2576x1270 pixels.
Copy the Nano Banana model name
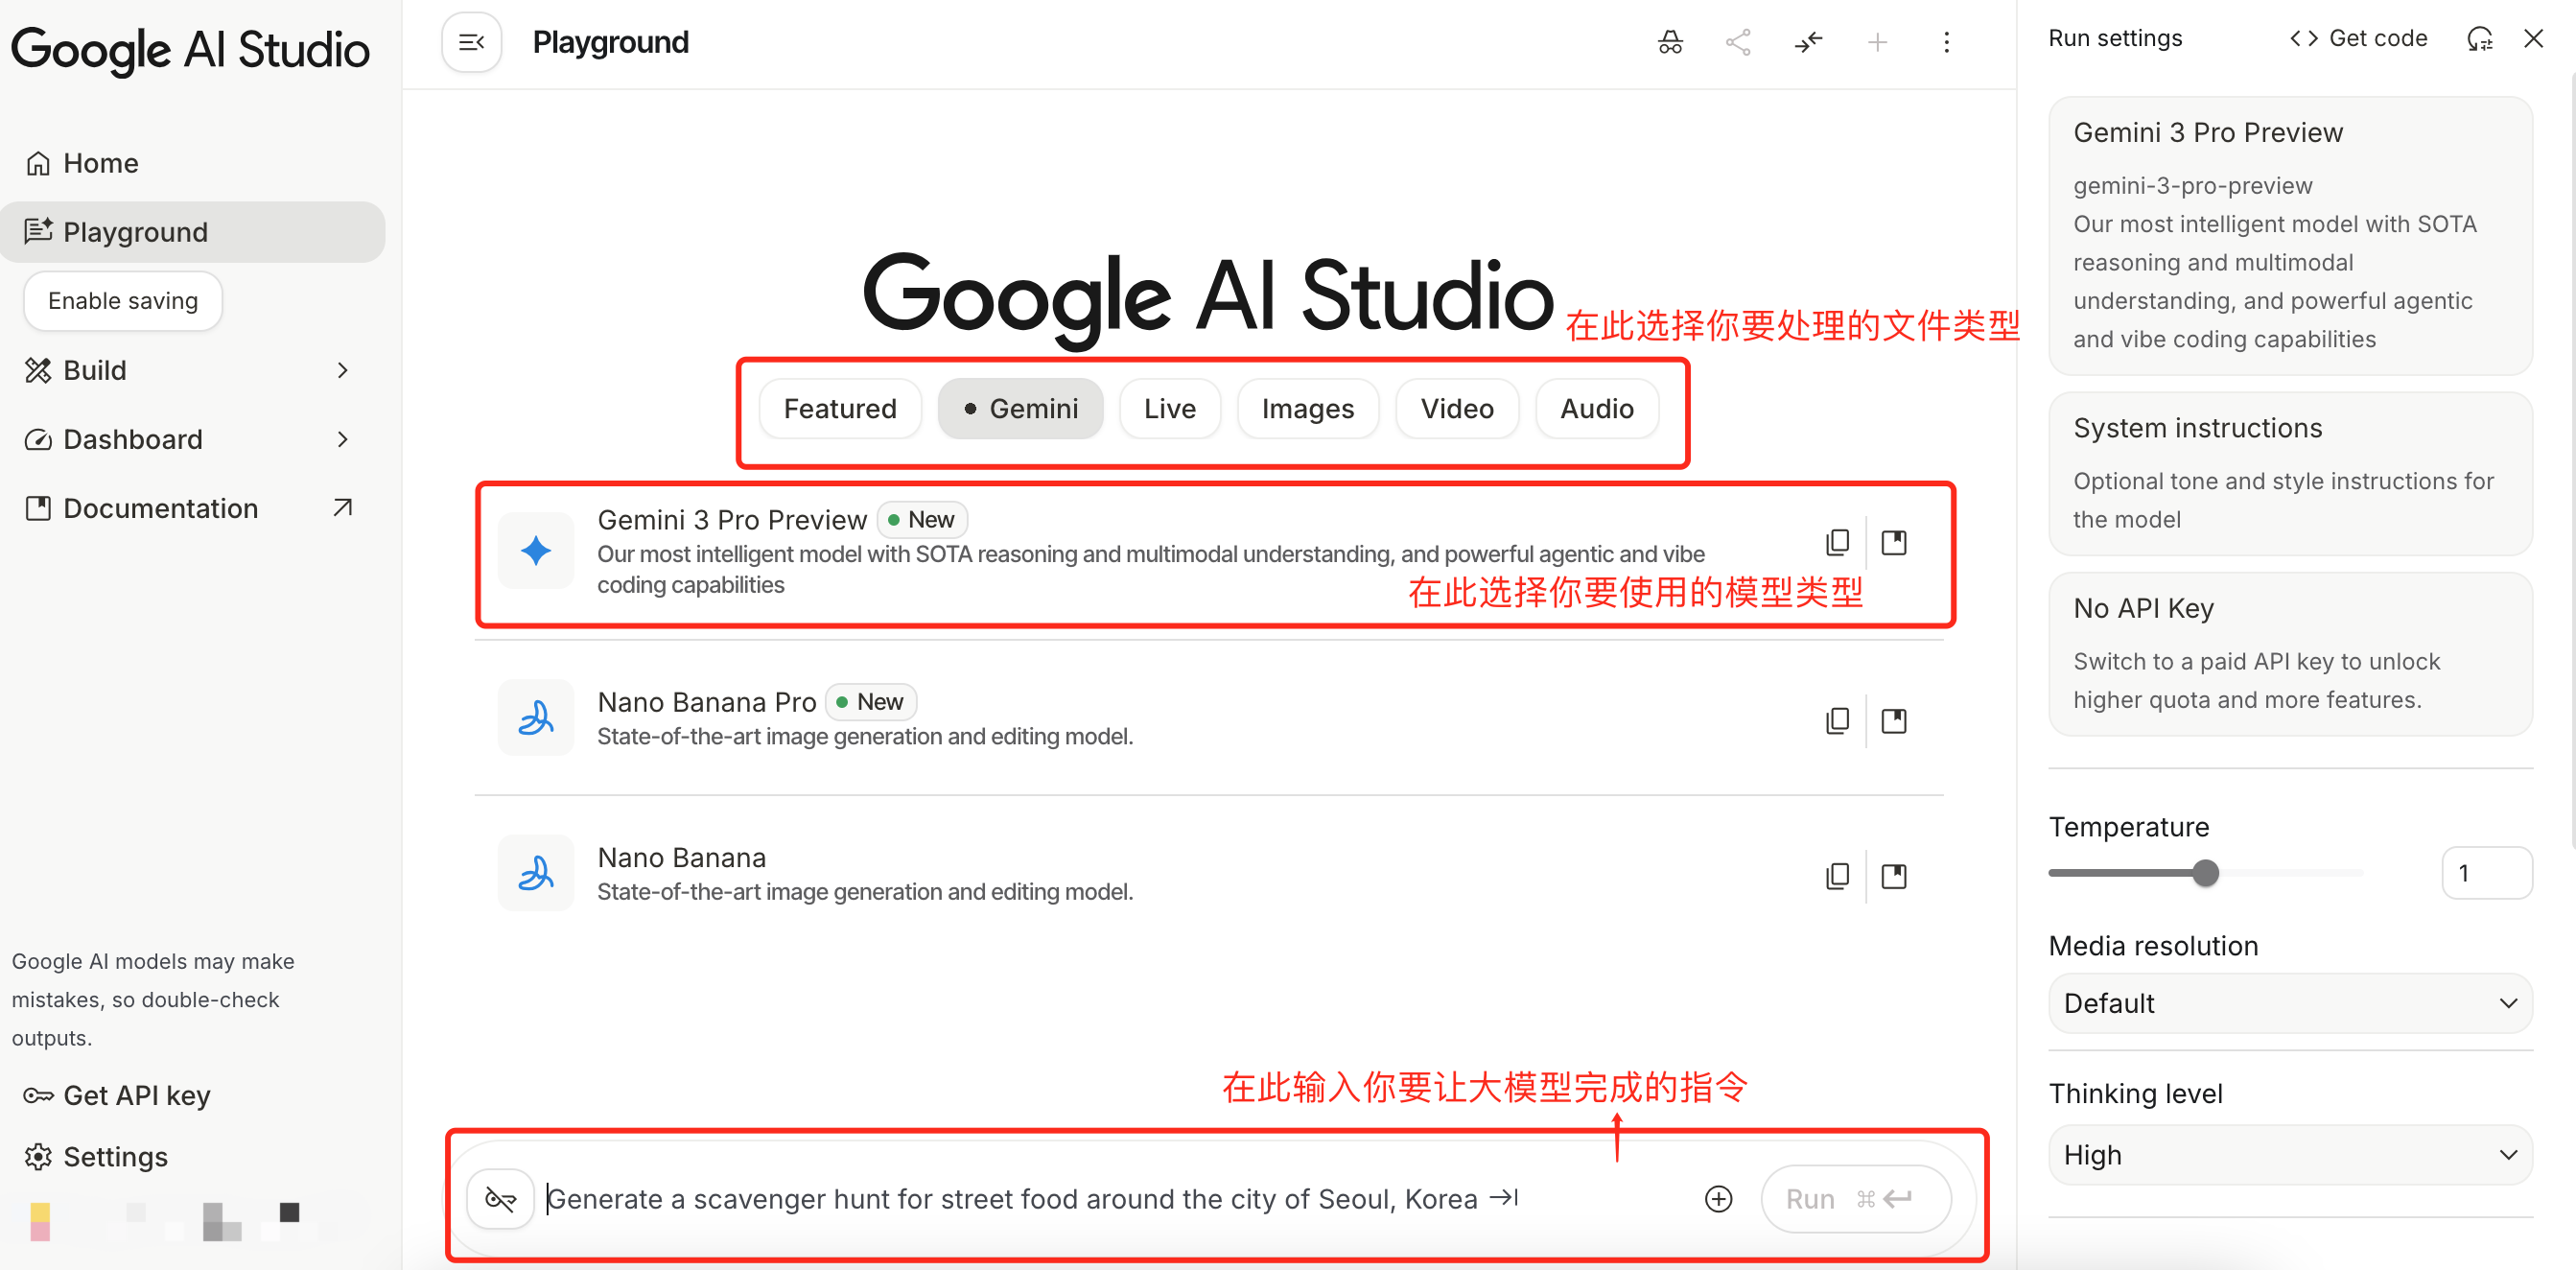[x=1838, y=876]
